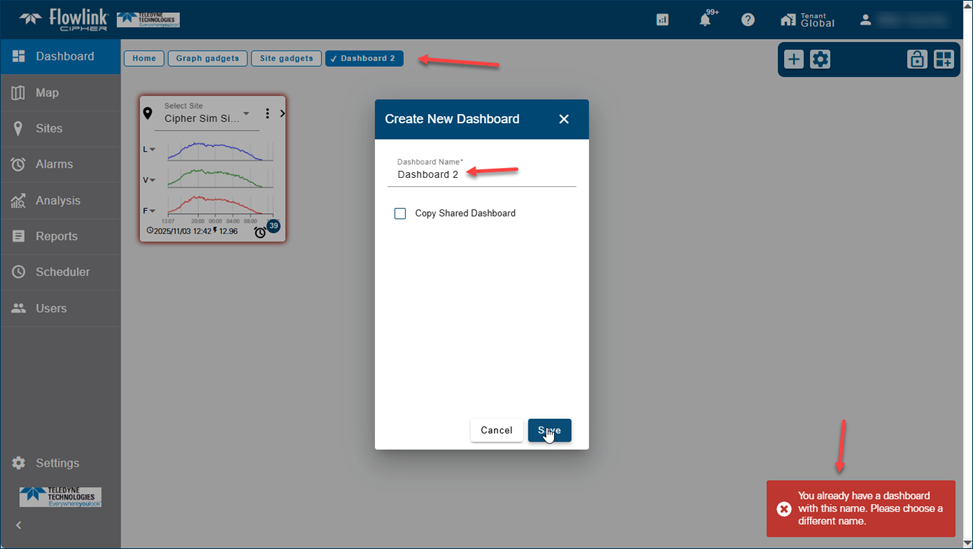
Task: Expand the Select Site dropdown
Action: [246, 114]
